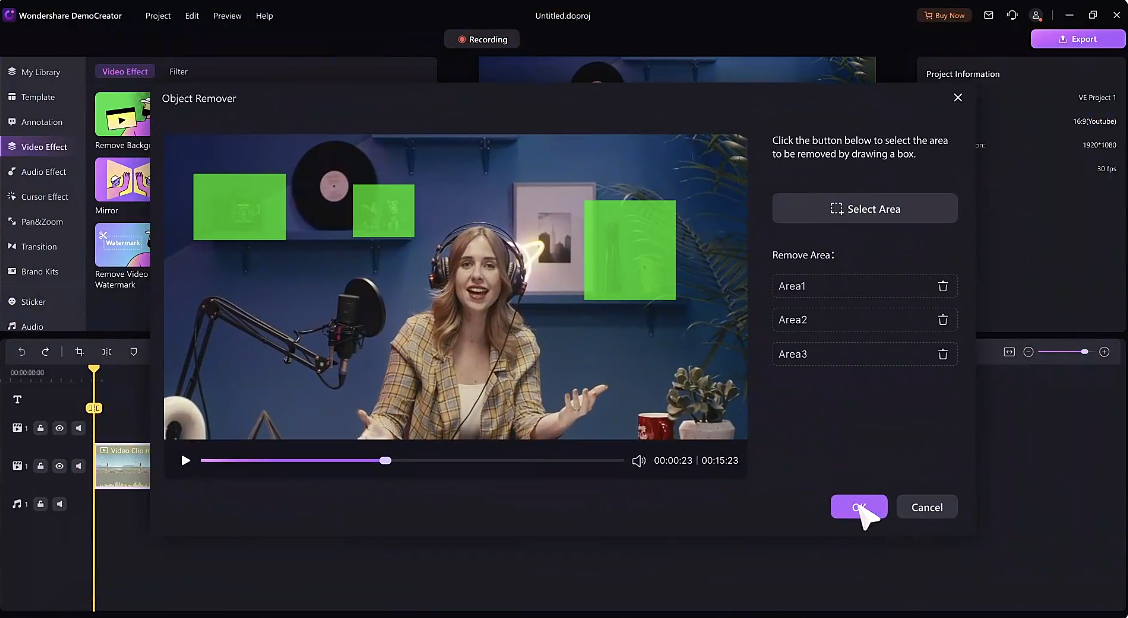Viewport: 1128px width, 618px height.
Task: Select the Remove Video Watermark thumbnail
Action: tap(122, 245)
